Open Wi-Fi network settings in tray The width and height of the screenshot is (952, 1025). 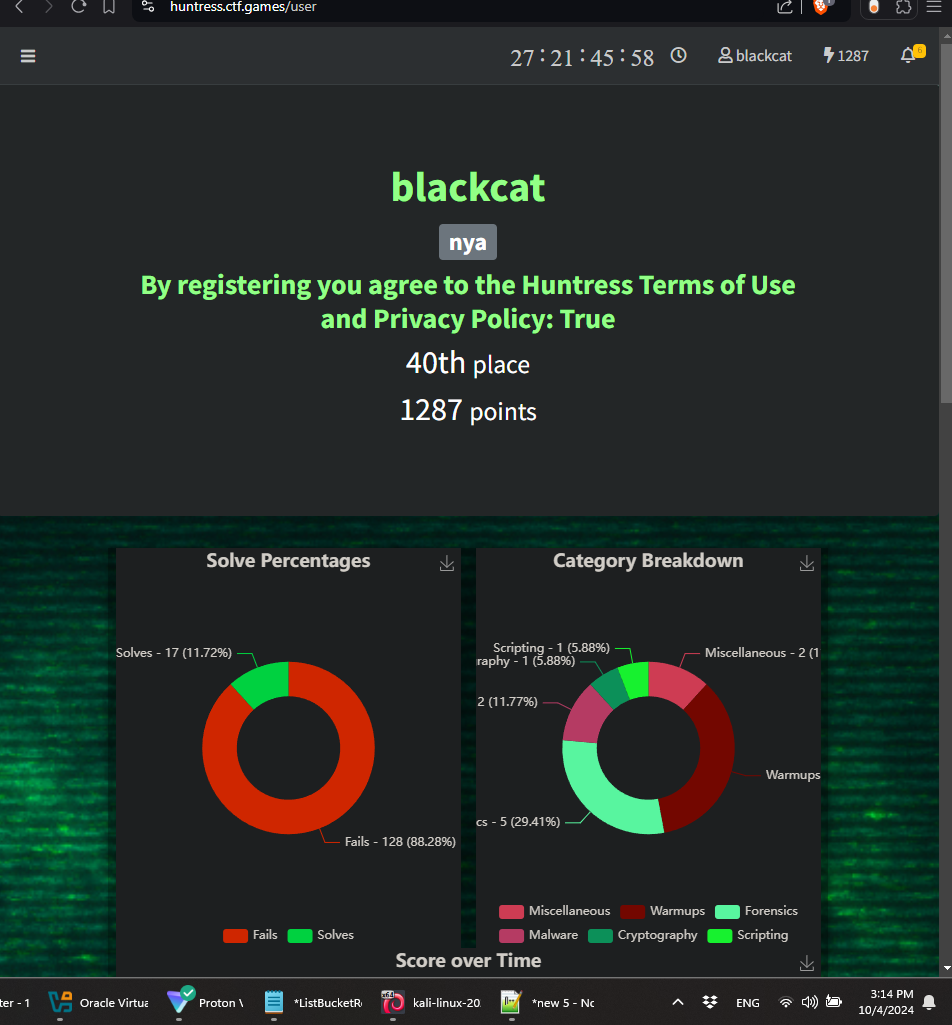click(x=786, y=1002)
